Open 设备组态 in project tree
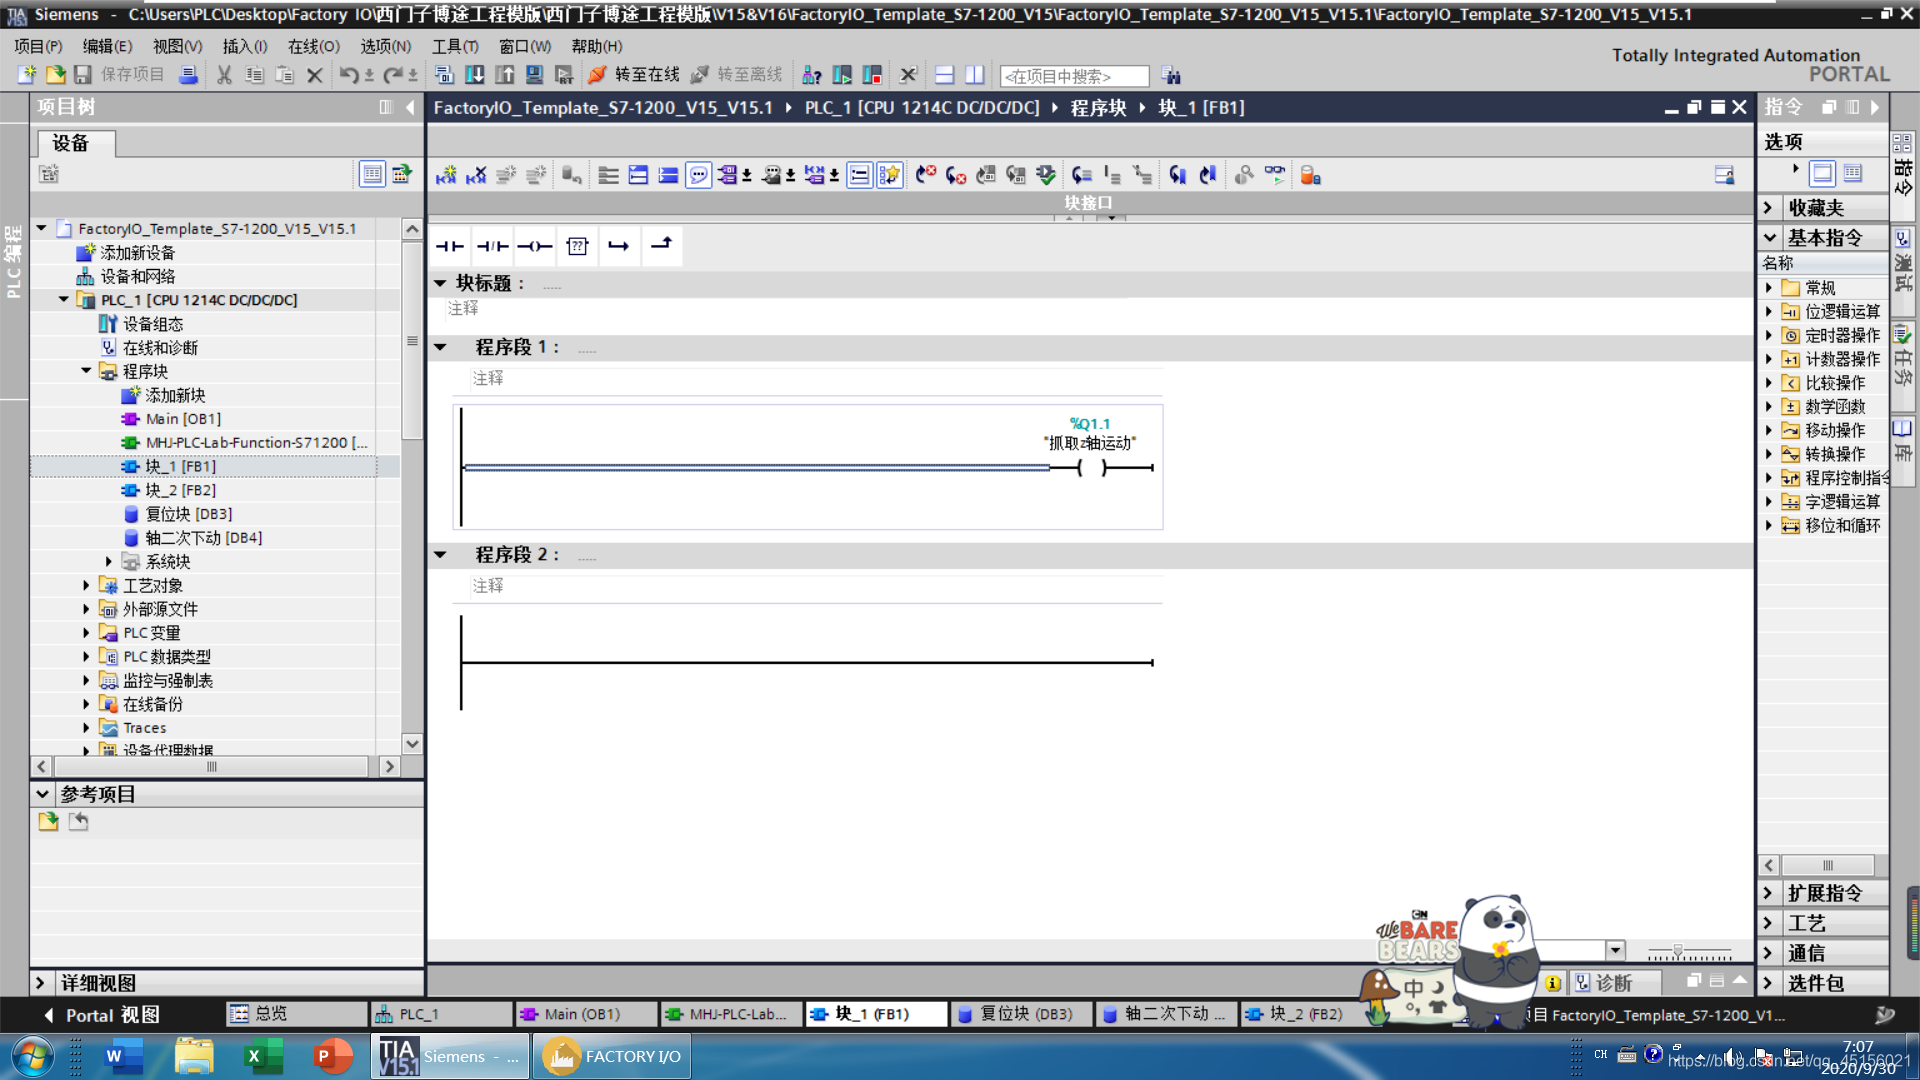 pyautogui.click(x=153, y=324)
